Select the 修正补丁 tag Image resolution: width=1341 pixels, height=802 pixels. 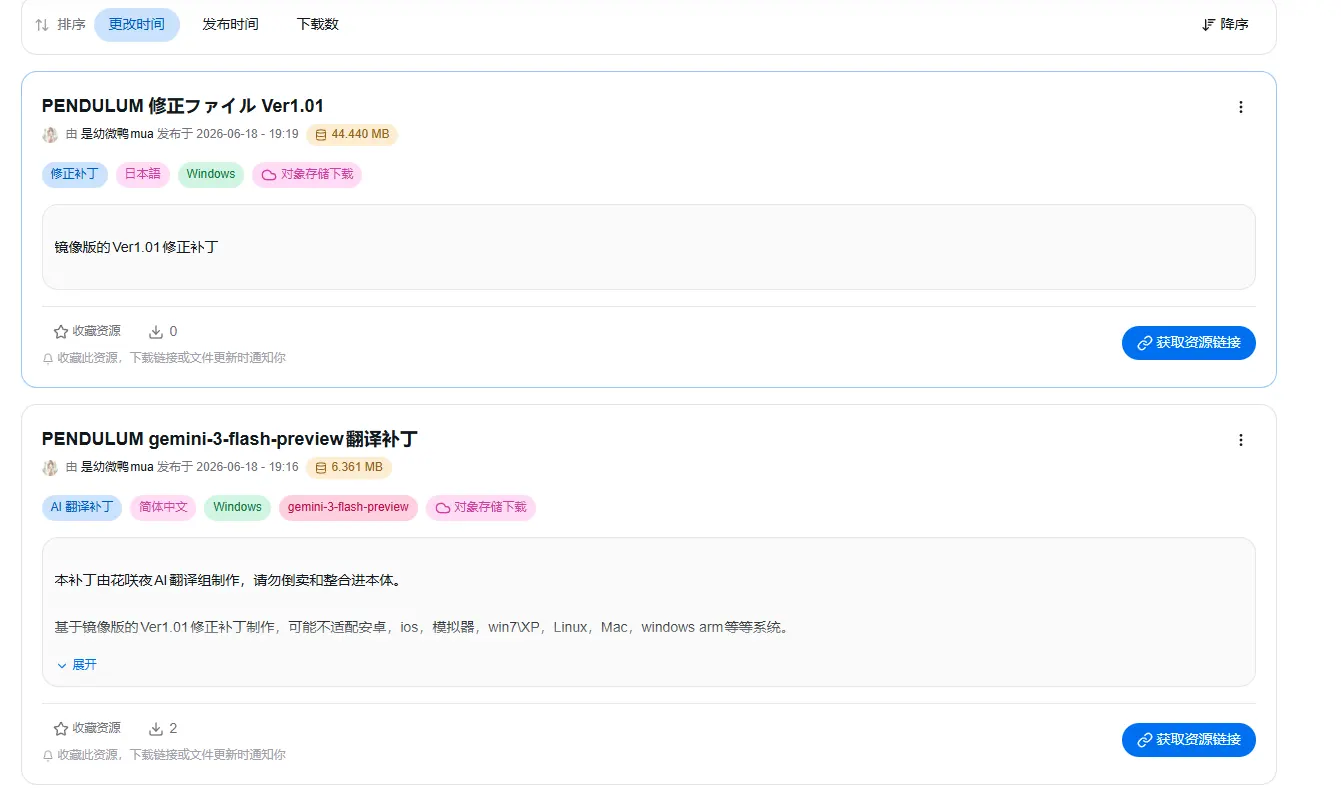coord(75,174)
